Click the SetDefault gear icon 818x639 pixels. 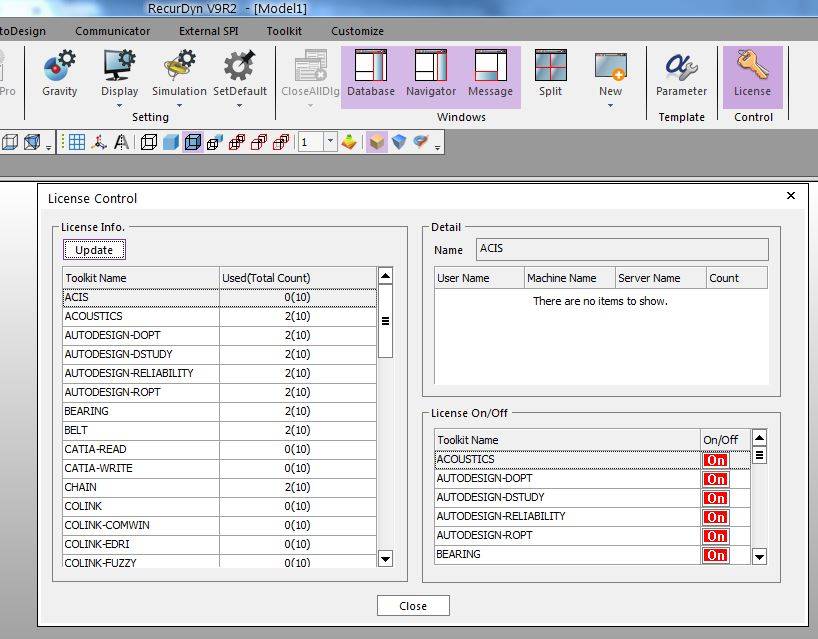(239, 65)
